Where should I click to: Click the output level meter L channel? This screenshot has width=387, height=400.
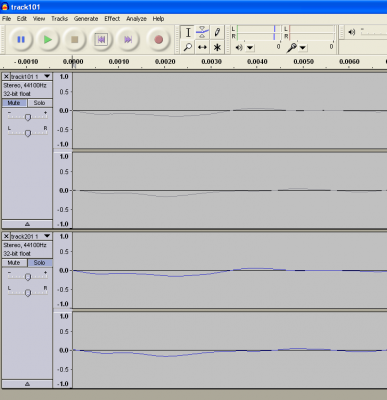click(258, 29)
